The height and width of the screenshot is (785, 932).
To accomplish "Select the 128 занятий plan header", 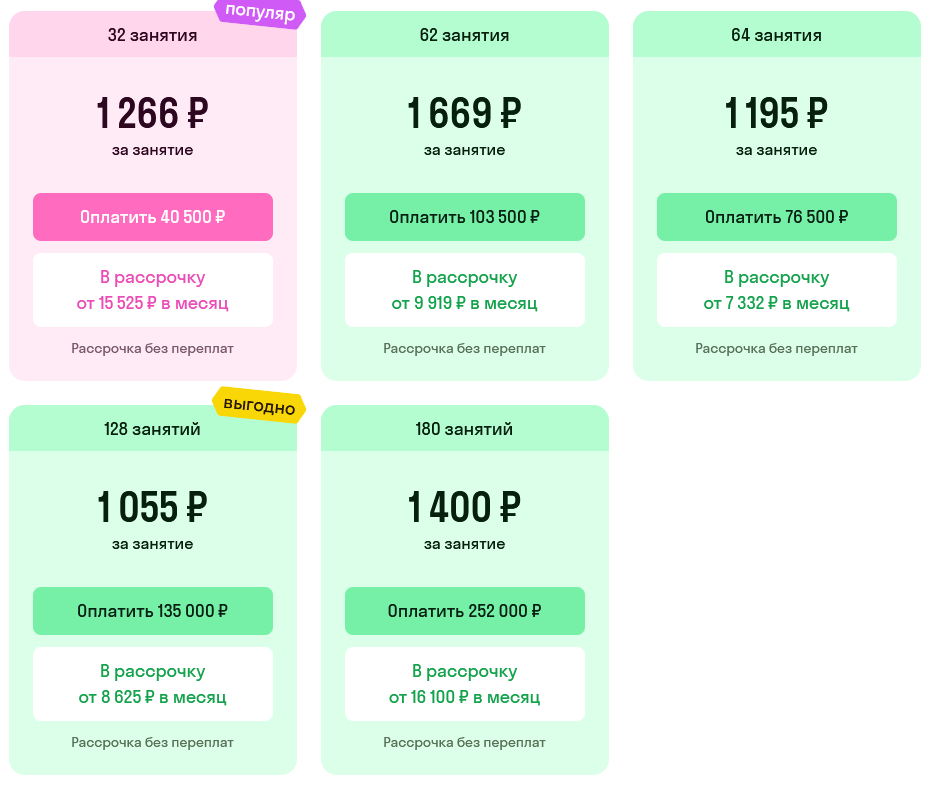I will [153, 428].
